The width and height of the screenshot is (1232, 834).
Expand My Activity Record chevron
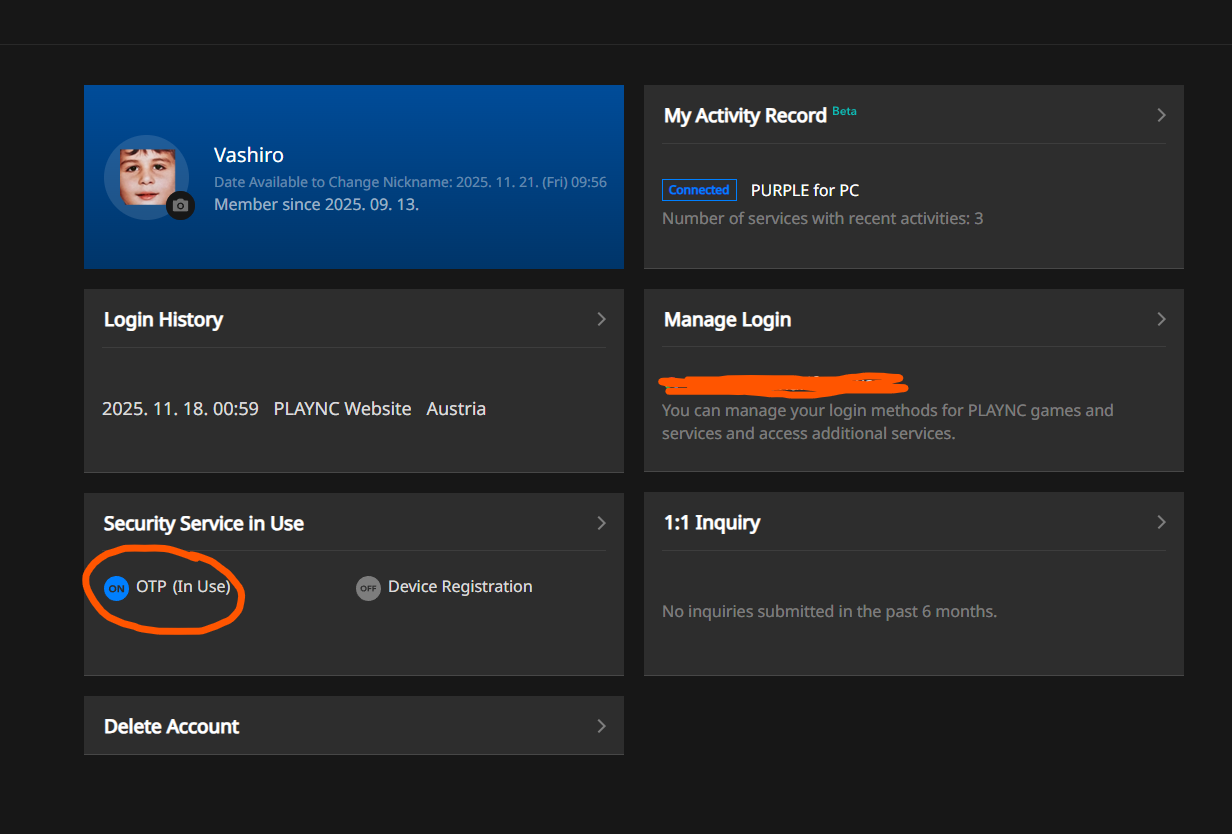coord(1161,115)
